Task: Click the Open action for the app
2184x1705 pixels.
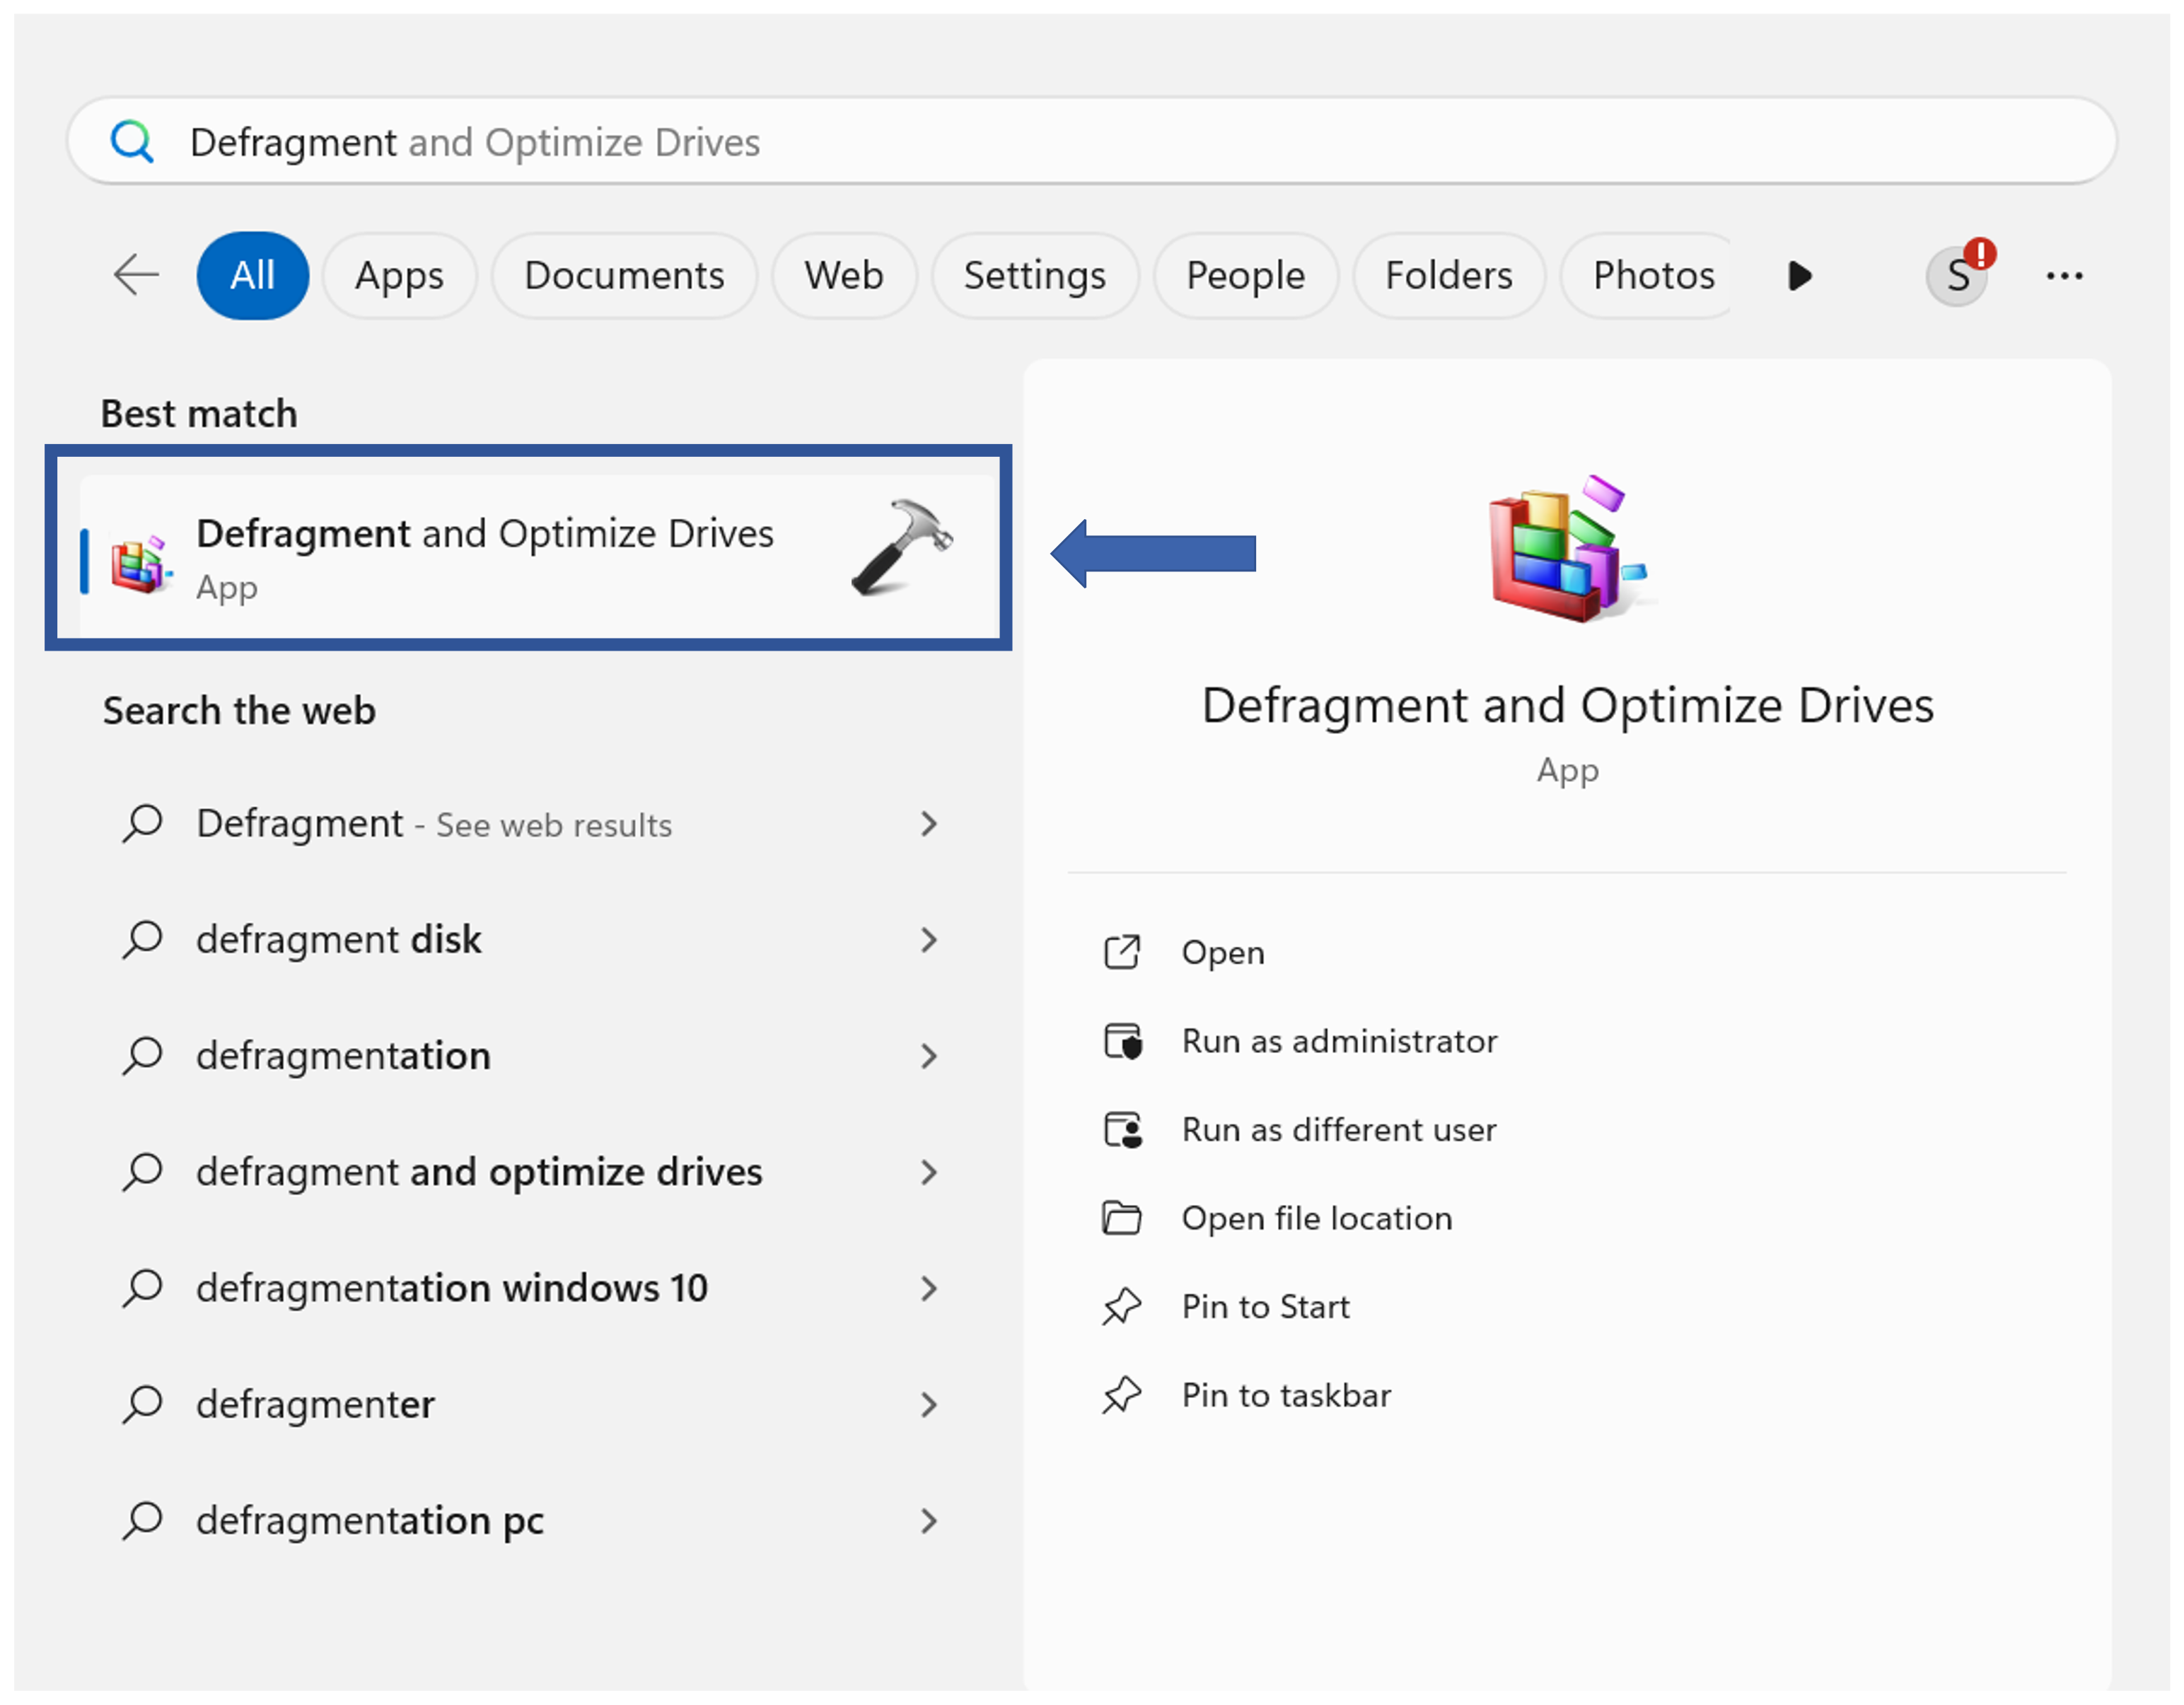Action: [x=1222, y=953]
